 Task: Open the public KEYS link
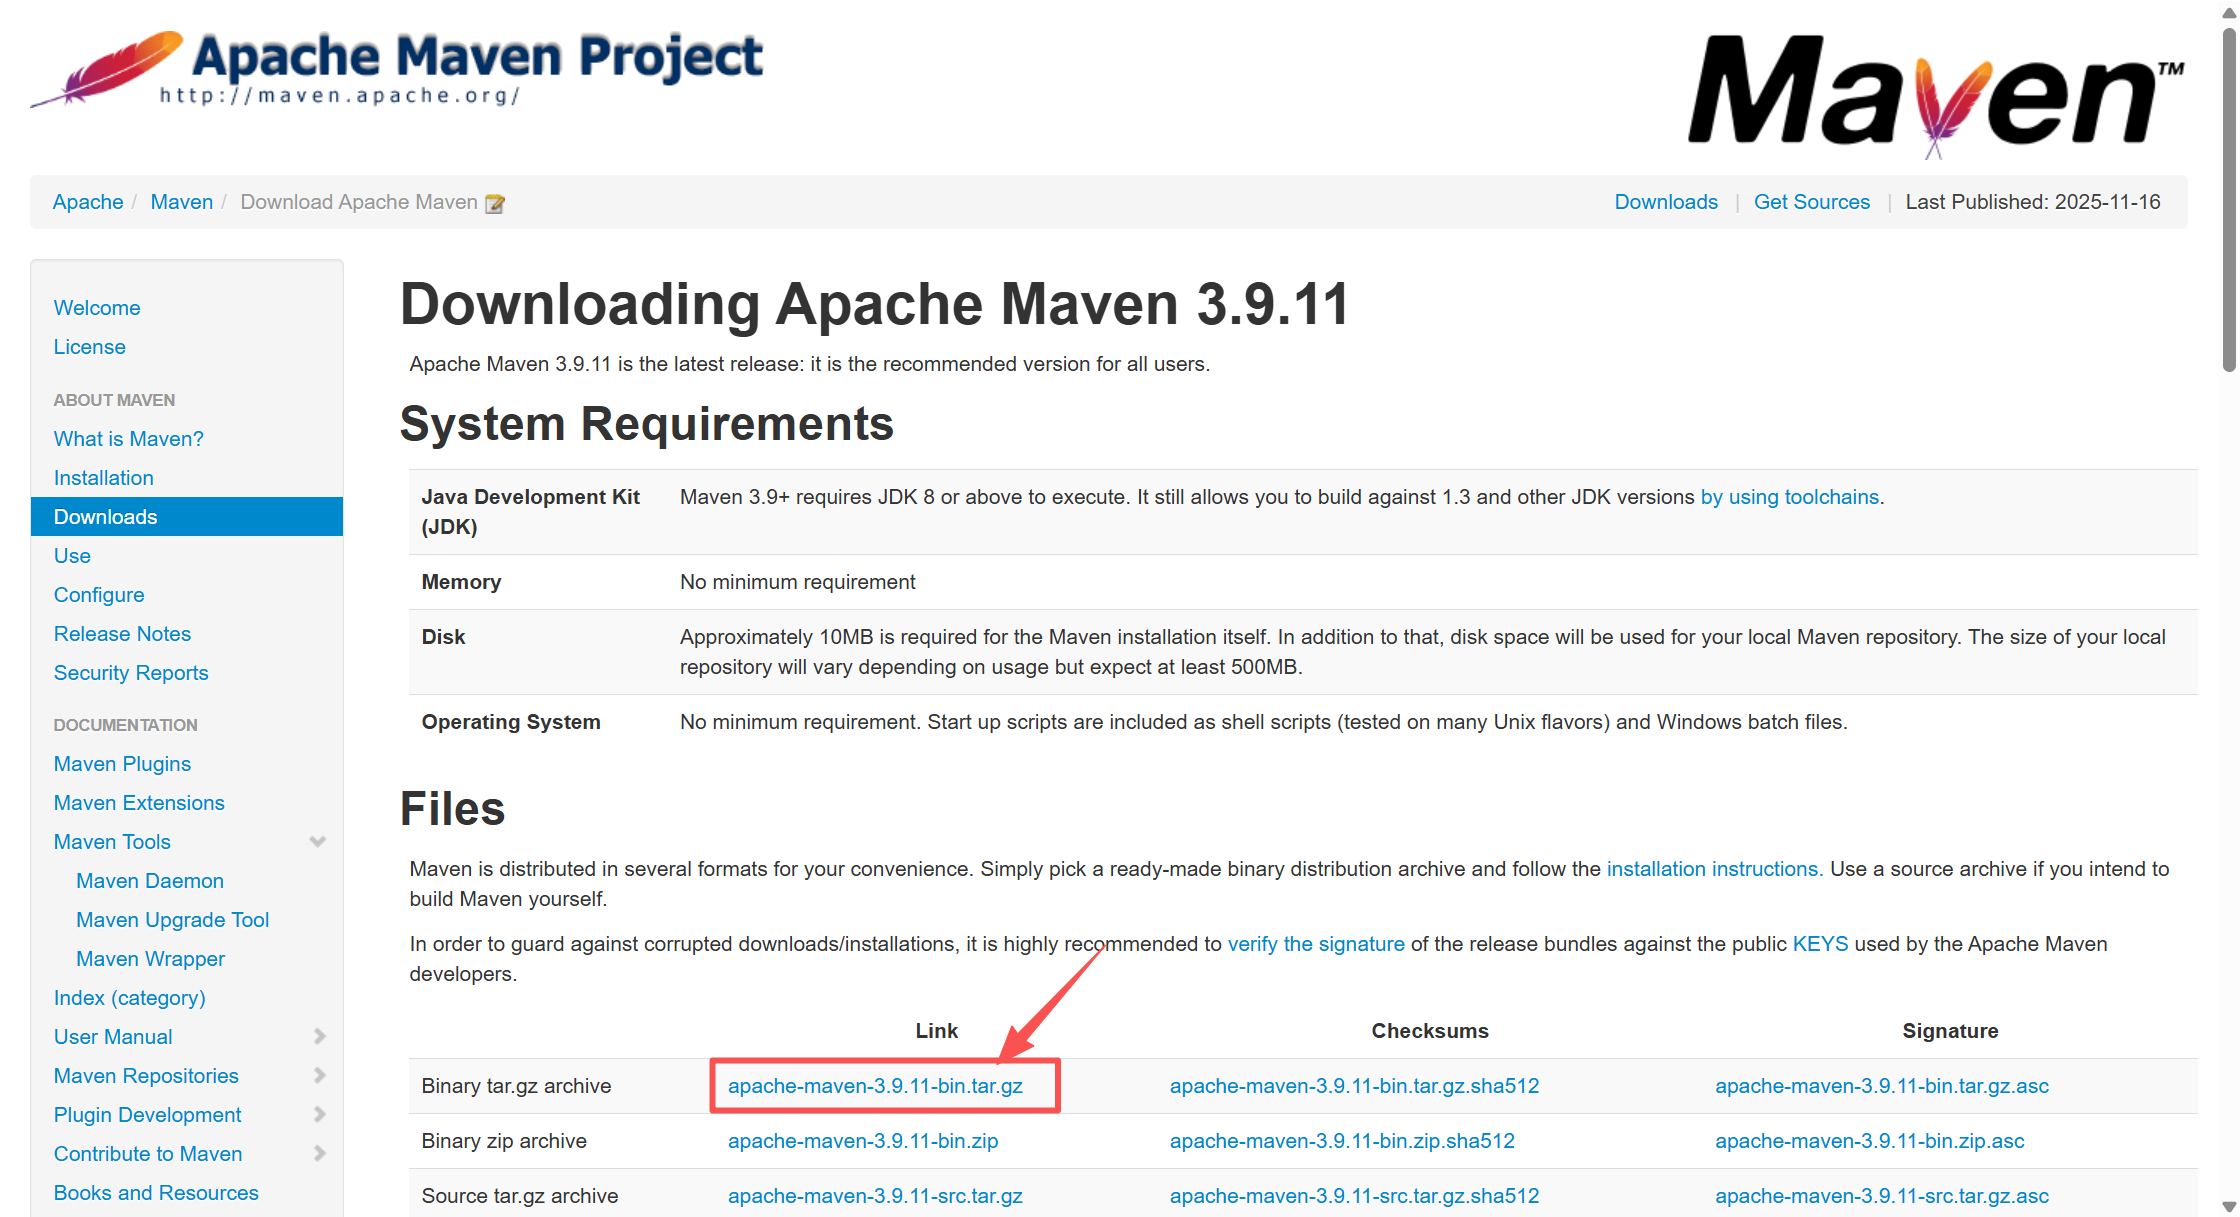pos(1820,944)
